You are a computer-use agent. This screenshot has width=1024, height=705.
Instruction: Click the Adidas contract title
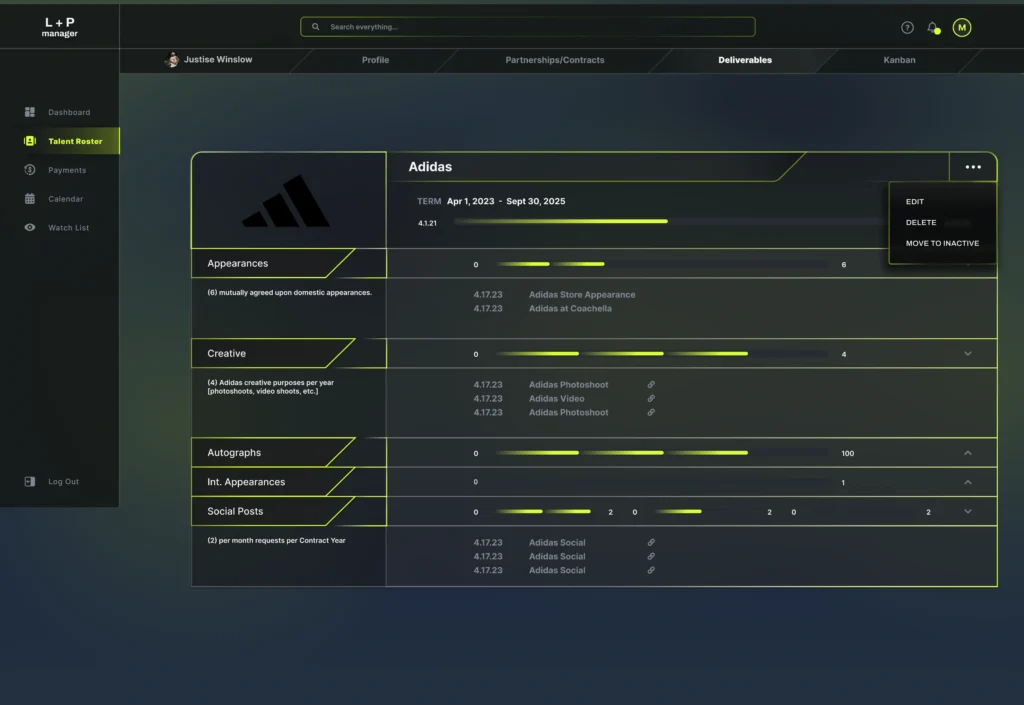pyautogui.click(x=430, y=167)
